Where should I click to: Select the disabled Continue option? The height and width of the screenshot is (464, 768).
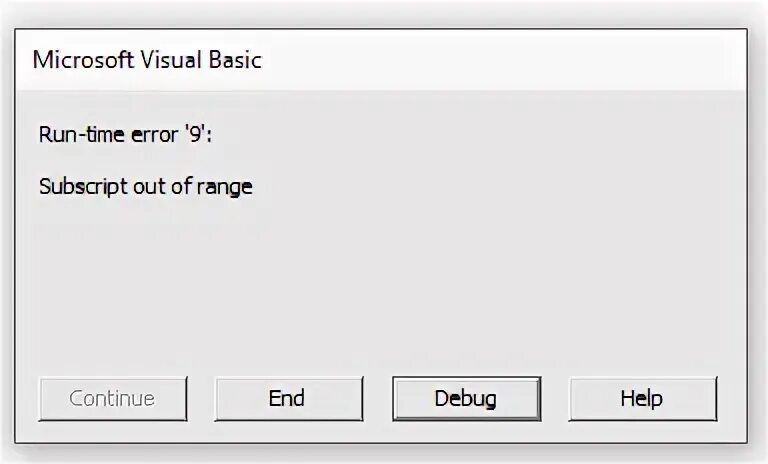tap(112, 398)
